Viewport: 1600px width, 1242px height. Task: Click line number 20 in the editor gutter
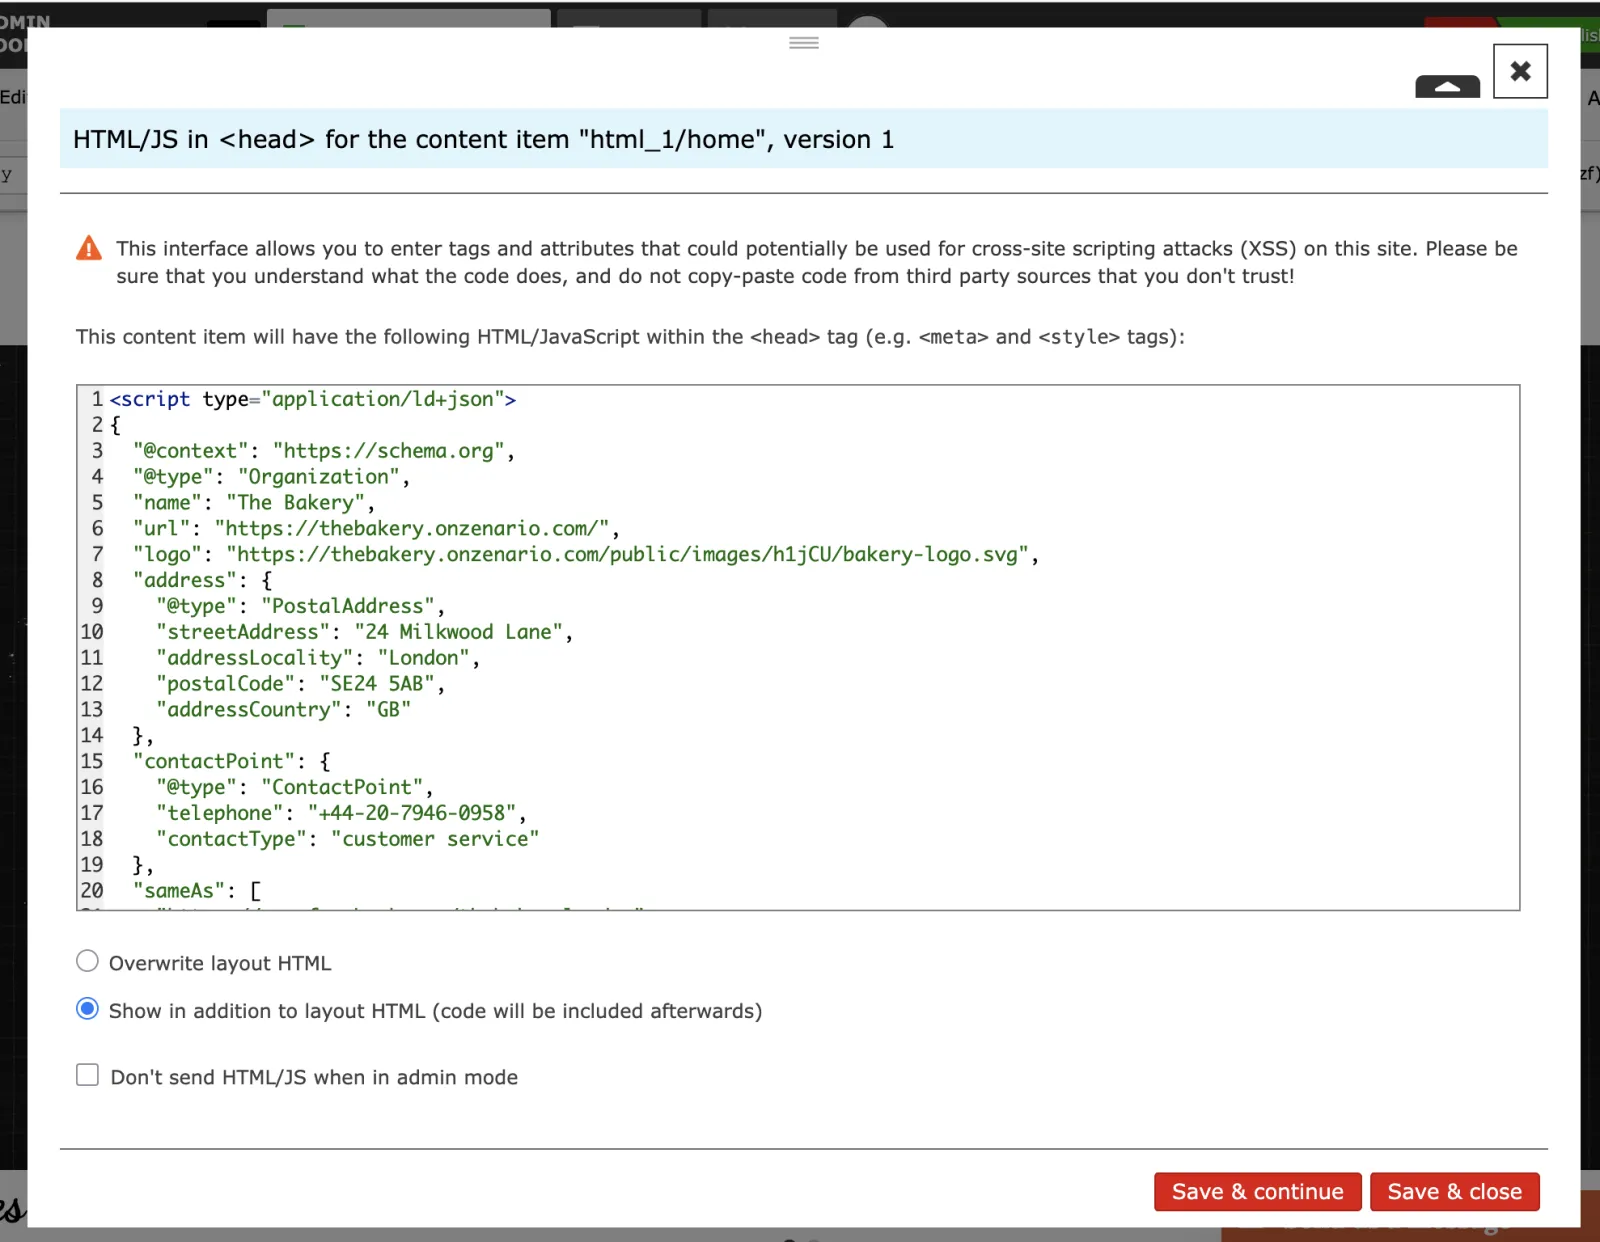(92, 892)
